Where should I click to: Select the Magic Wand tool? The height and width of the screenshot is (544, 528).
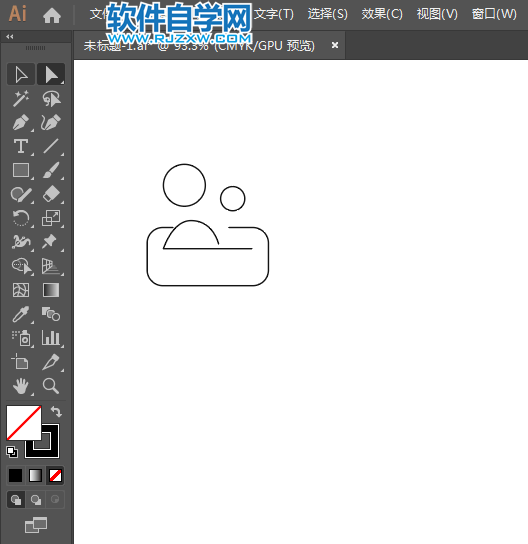tap(21, 99)
